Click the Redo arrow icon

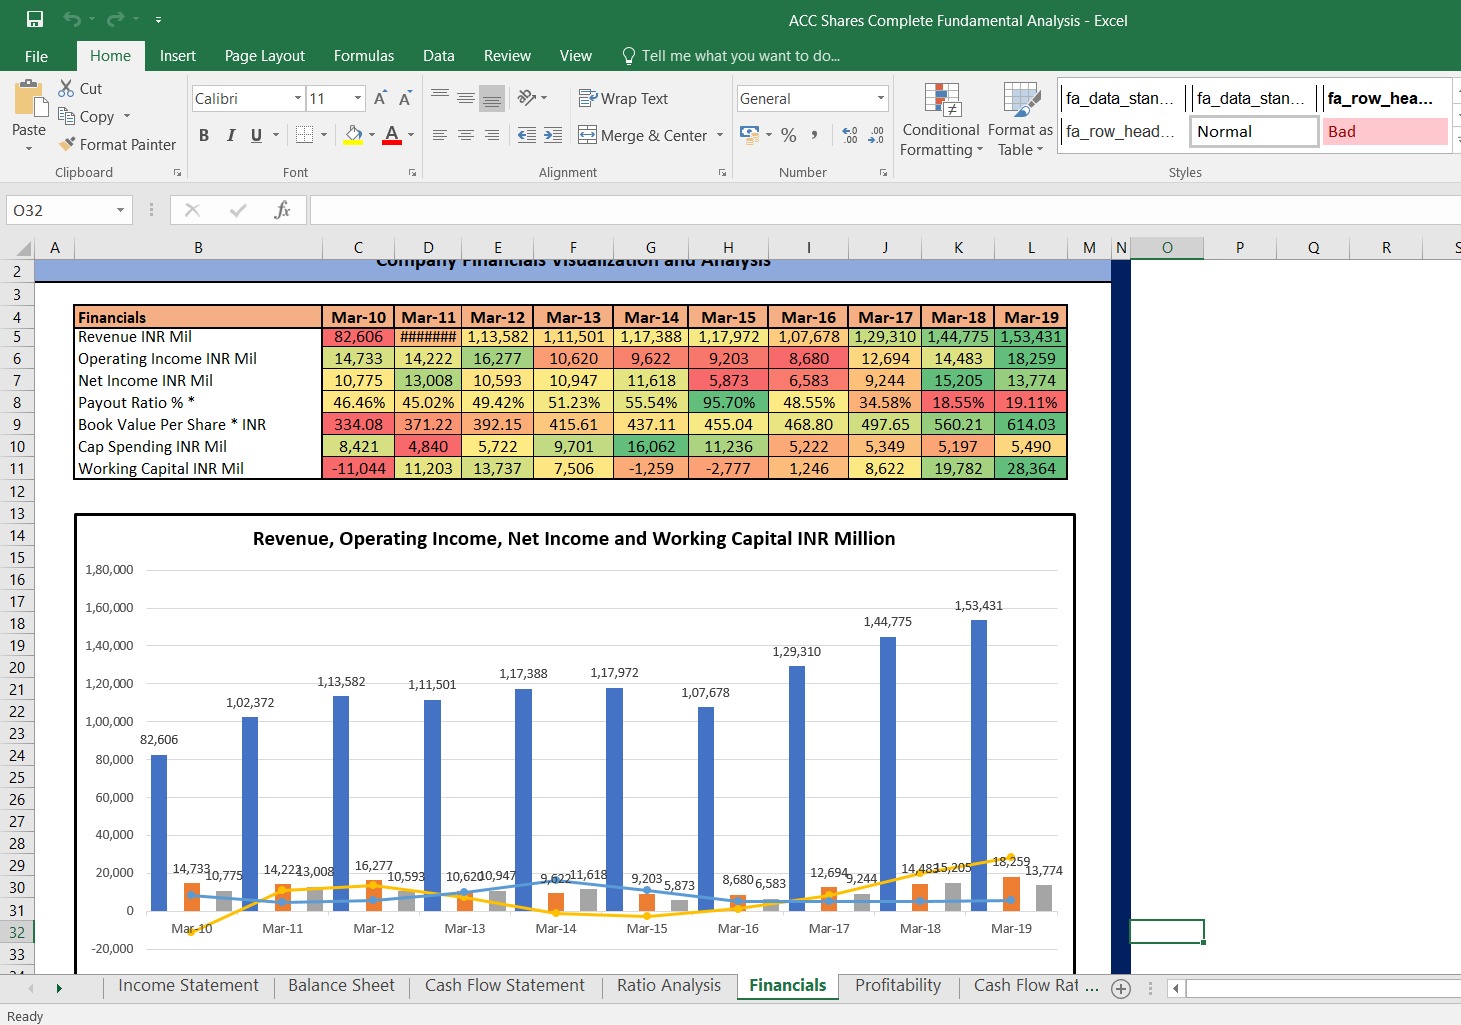115,19
